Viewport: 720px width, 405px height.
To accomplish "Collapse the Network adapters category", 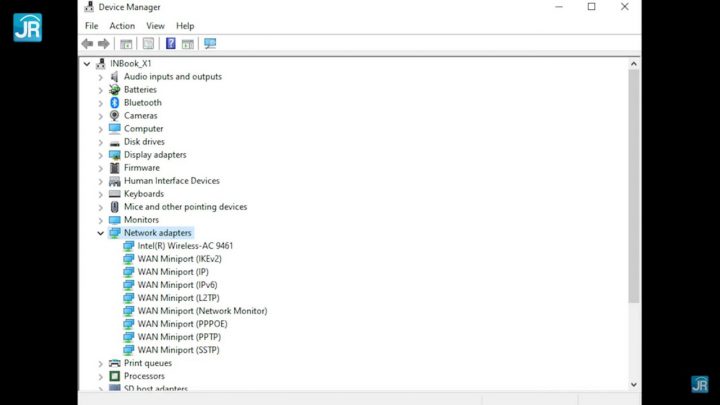I will tap(101, 233).
